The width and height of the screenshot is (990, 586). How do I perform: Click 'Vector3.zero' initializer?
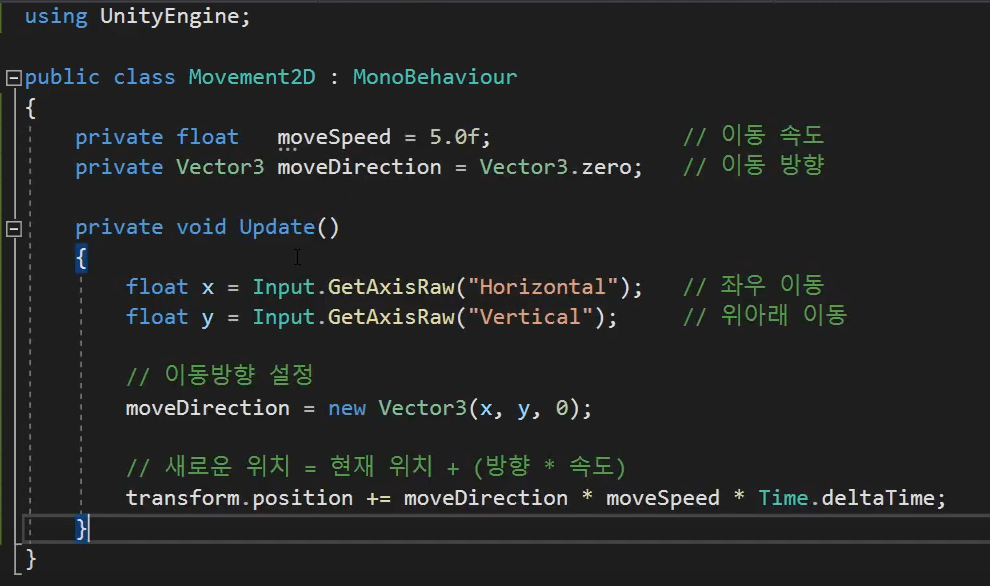coord(555,167)
